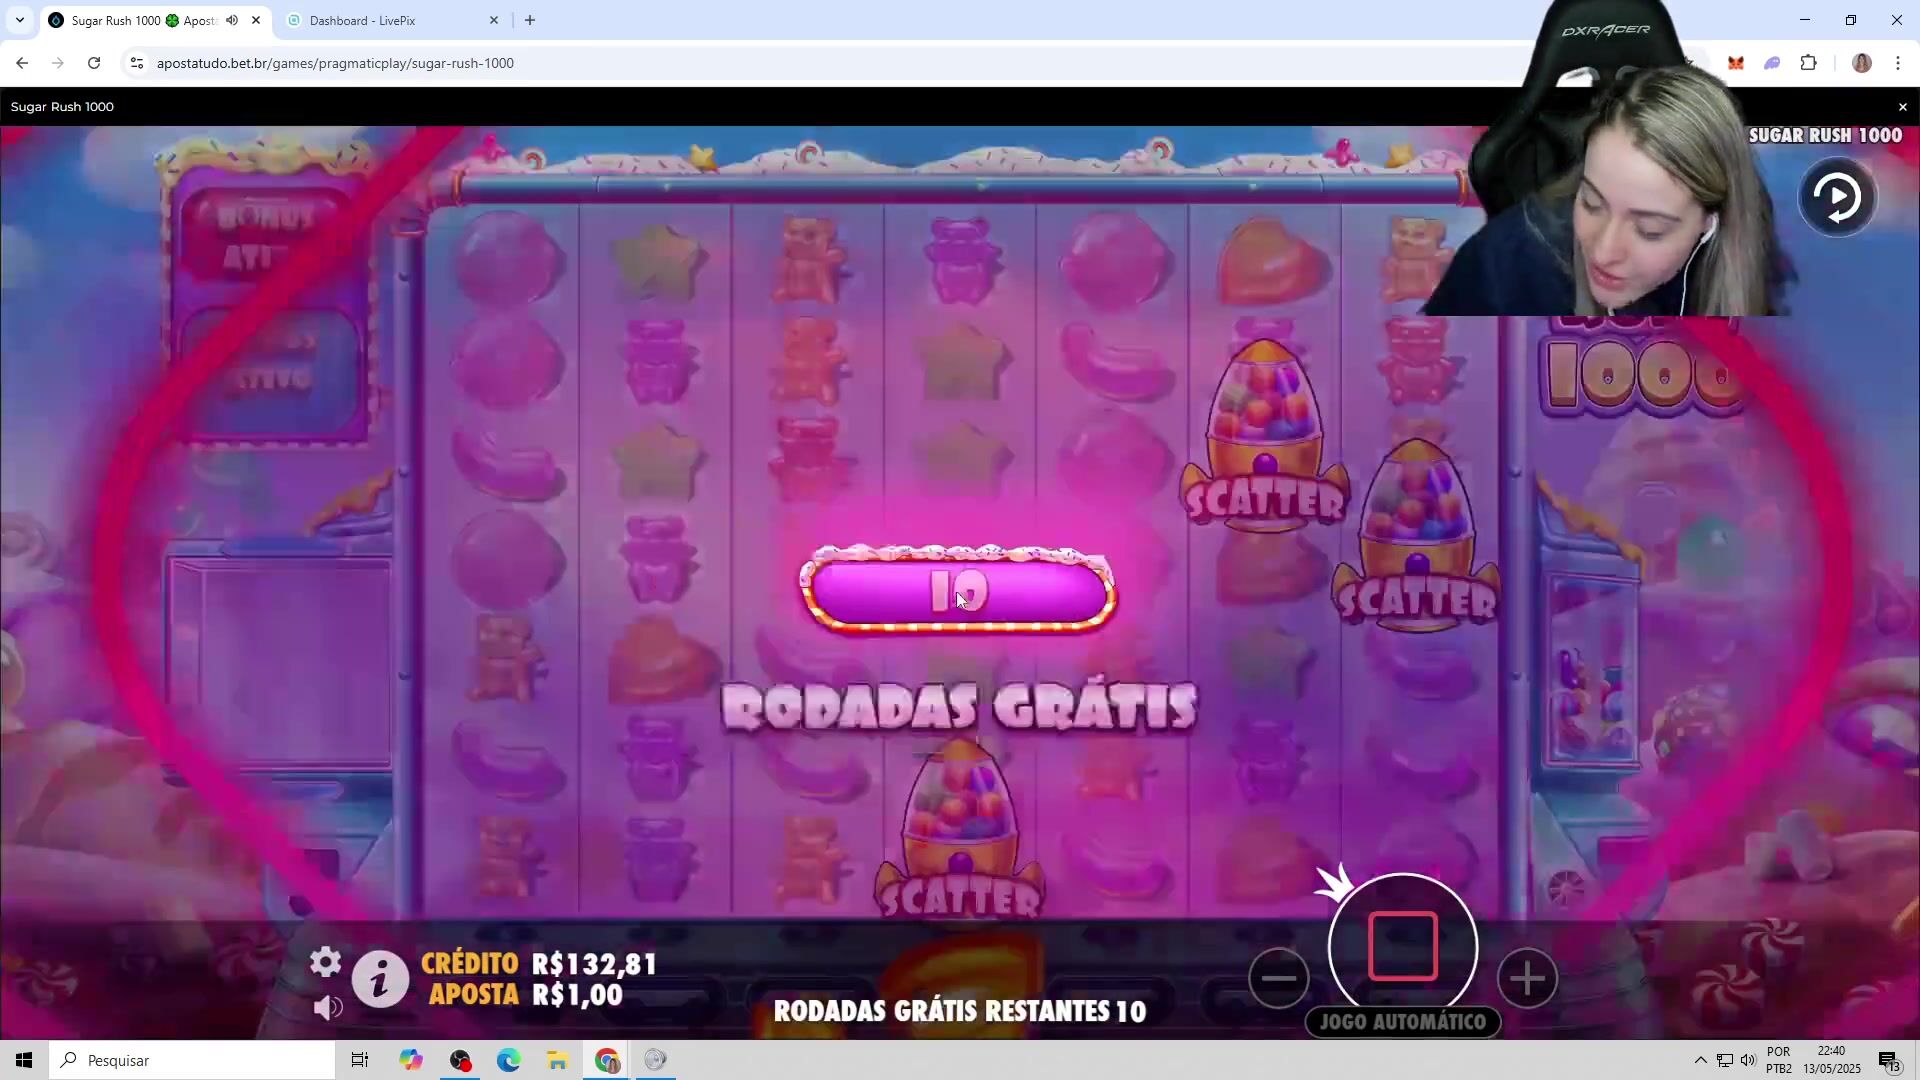Reload the current page

94,63
